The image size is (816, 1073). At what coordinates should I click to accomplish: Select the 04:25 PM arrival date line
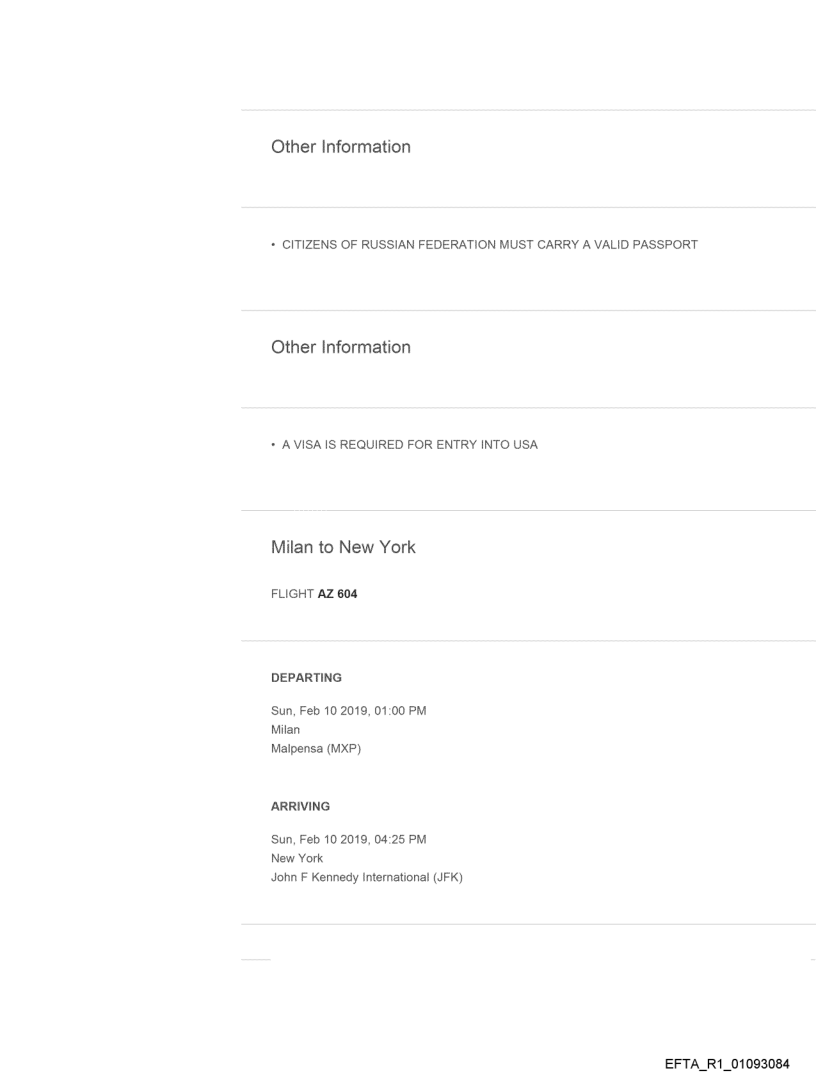(348, 839)
